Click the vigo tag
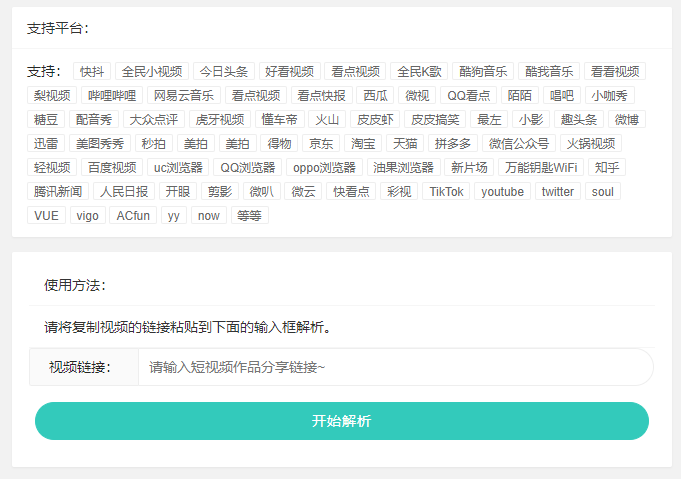Screen dimensions: 681x479 (x=87, y=215)
